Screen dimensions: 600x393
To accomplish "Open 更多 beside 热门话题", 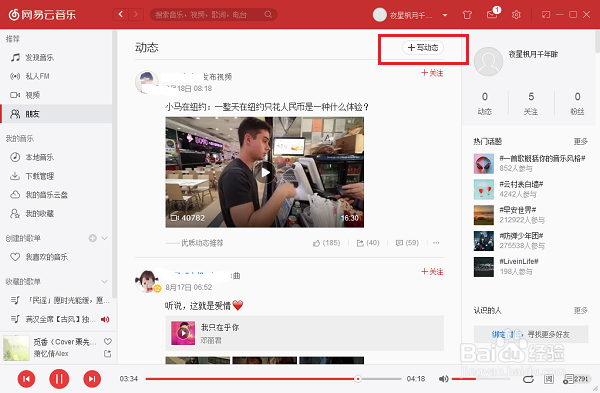I will tap(580, 142).
